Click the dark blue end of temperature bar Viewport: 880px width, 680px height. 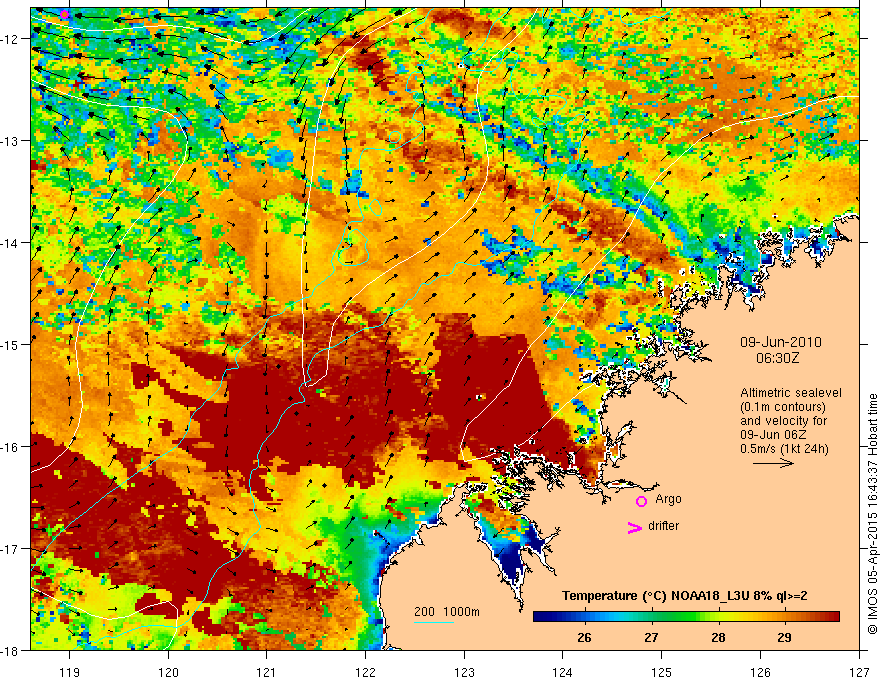point(540,617)
